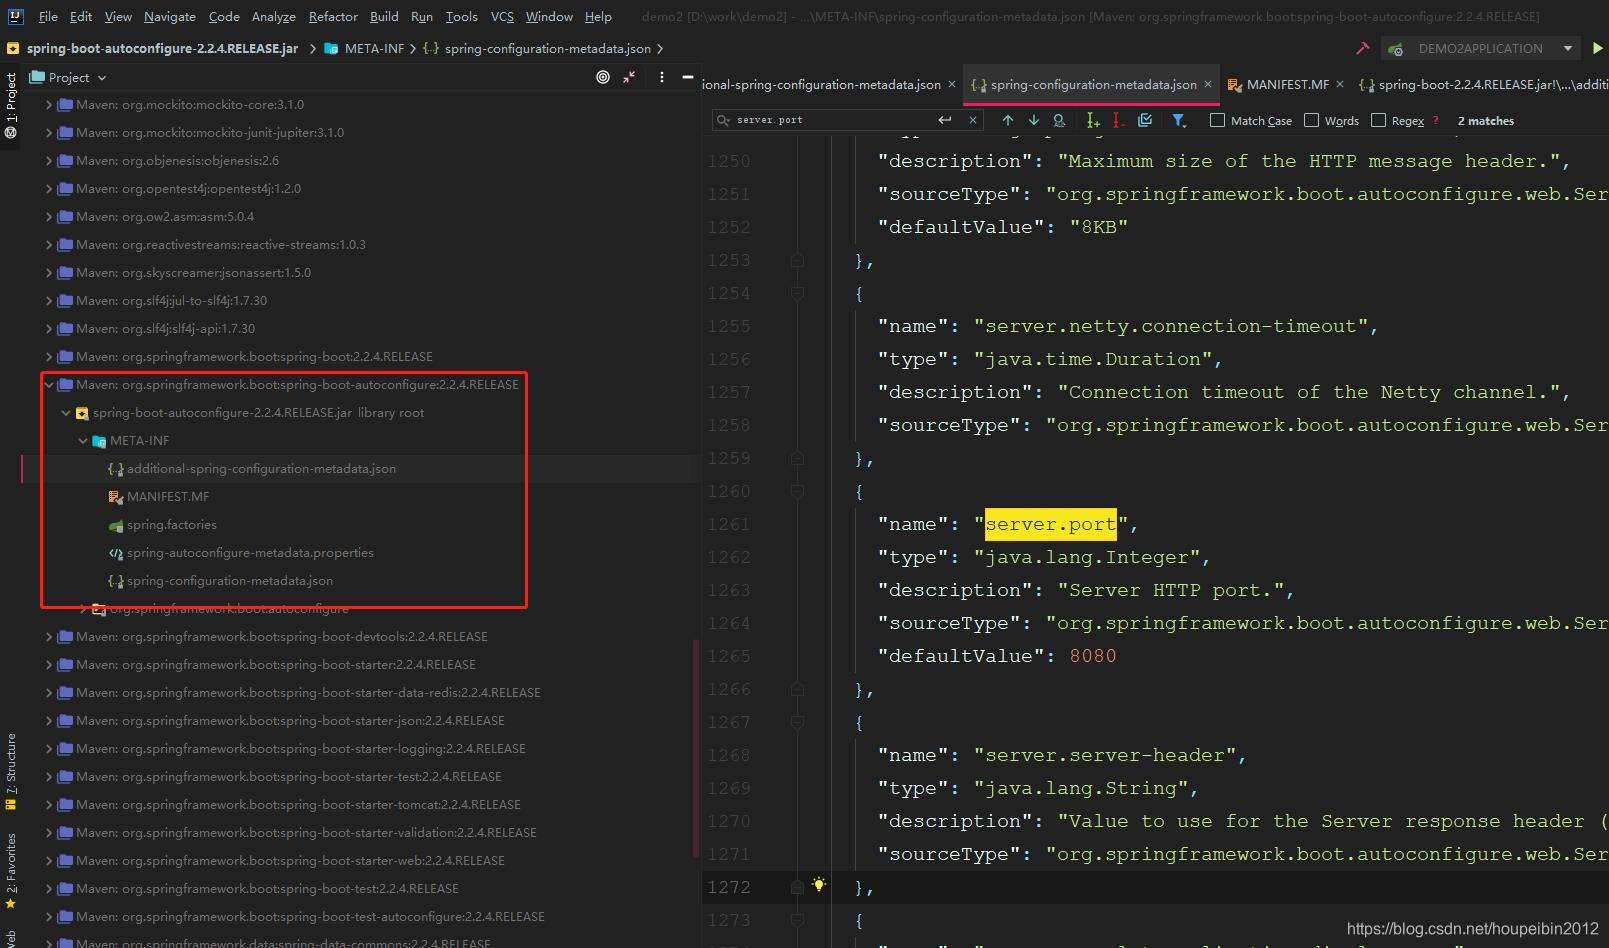
Task: Enable Words checkbox
Action: click(x=1311, y=120)
